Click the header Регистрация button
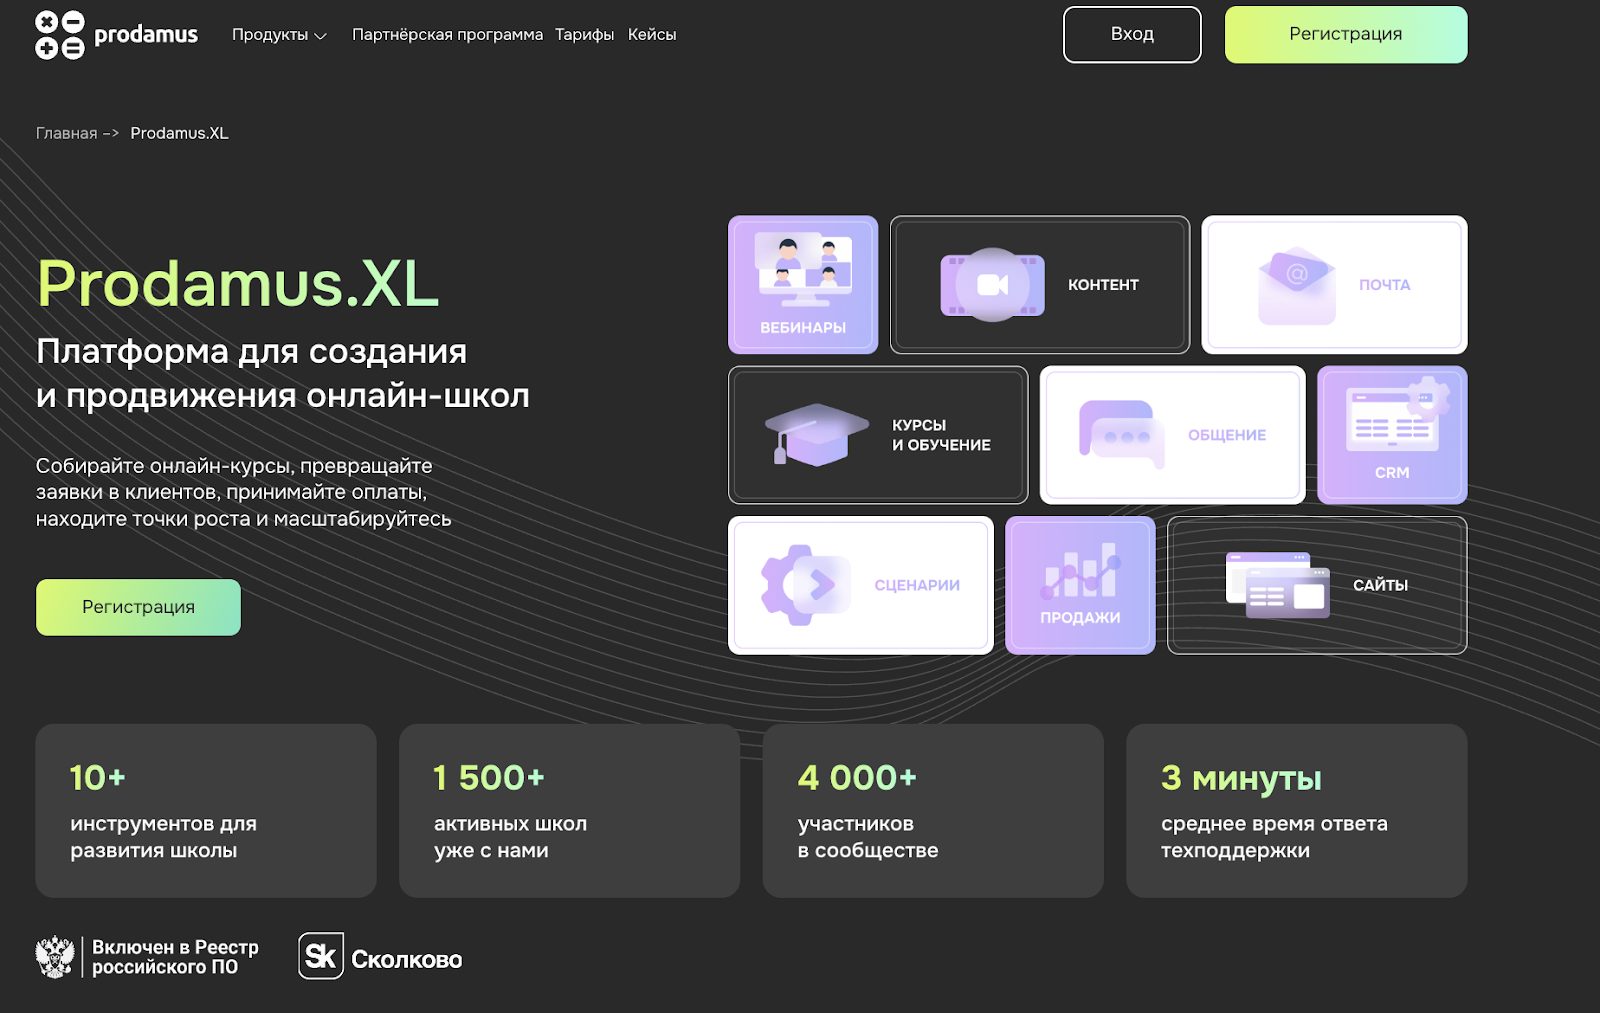The width and height of the screenshot is (1600, 1013). pos(1346,35)
